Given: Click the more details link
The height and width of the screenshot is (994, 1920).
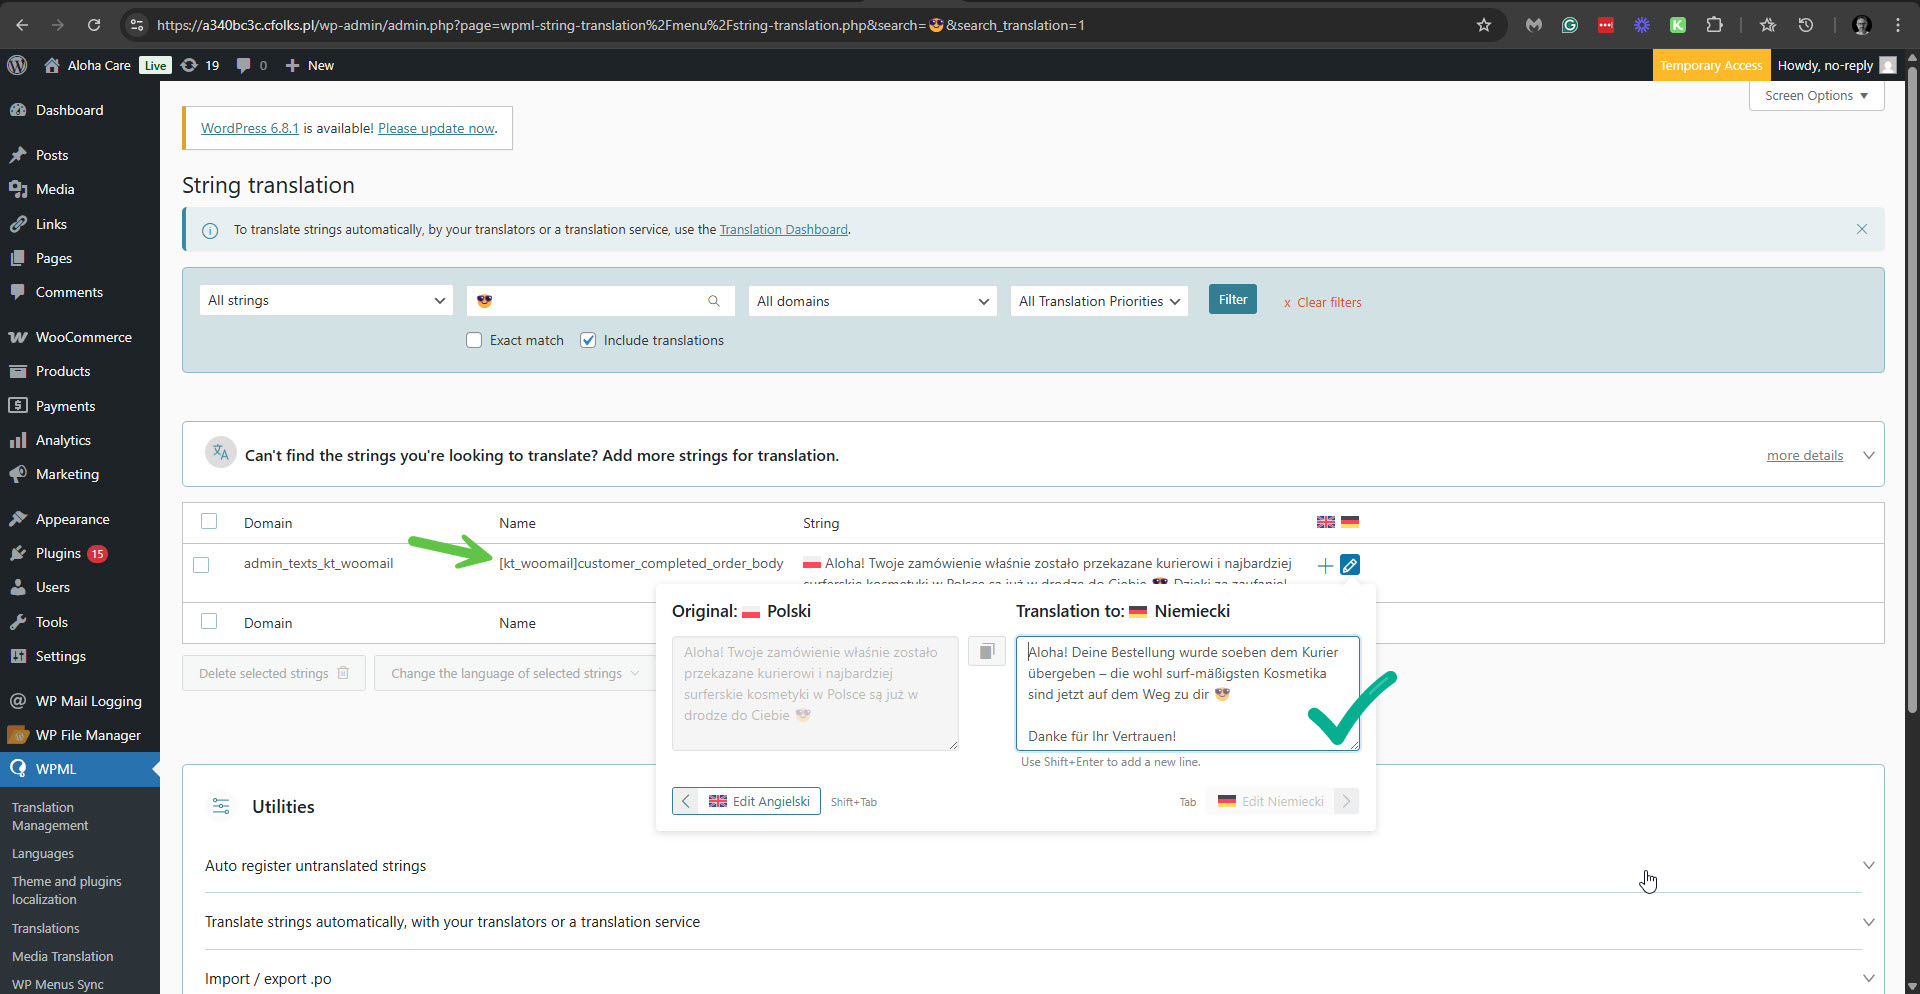Looking at the screenshot, I should (x=1804, y=455).
